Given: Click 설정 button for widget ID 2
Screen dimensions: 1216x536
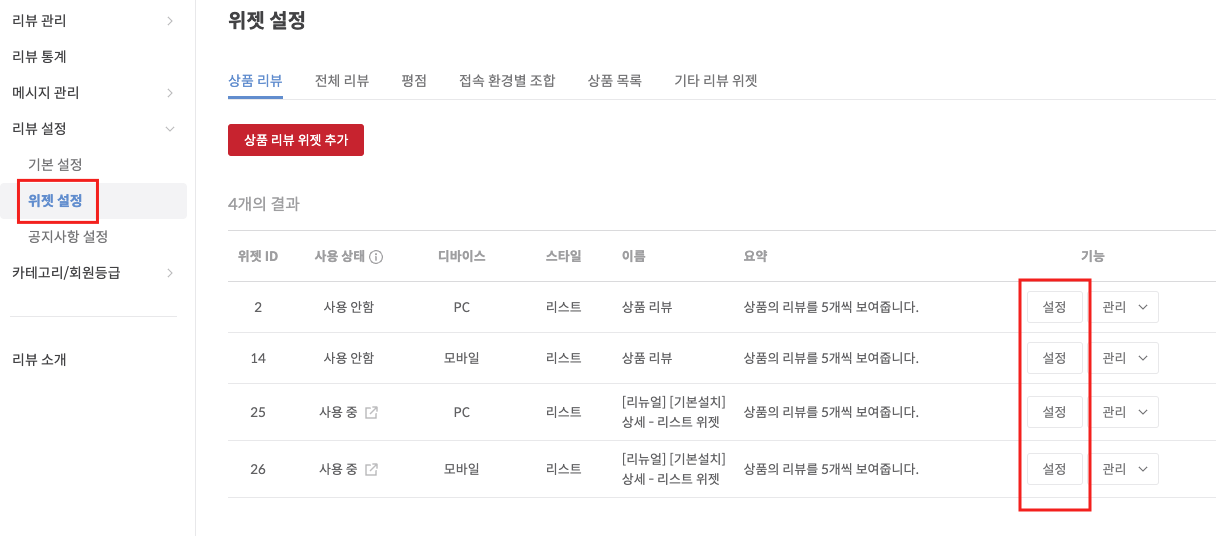Looking at the screenshot, I should click(1055, 307).
